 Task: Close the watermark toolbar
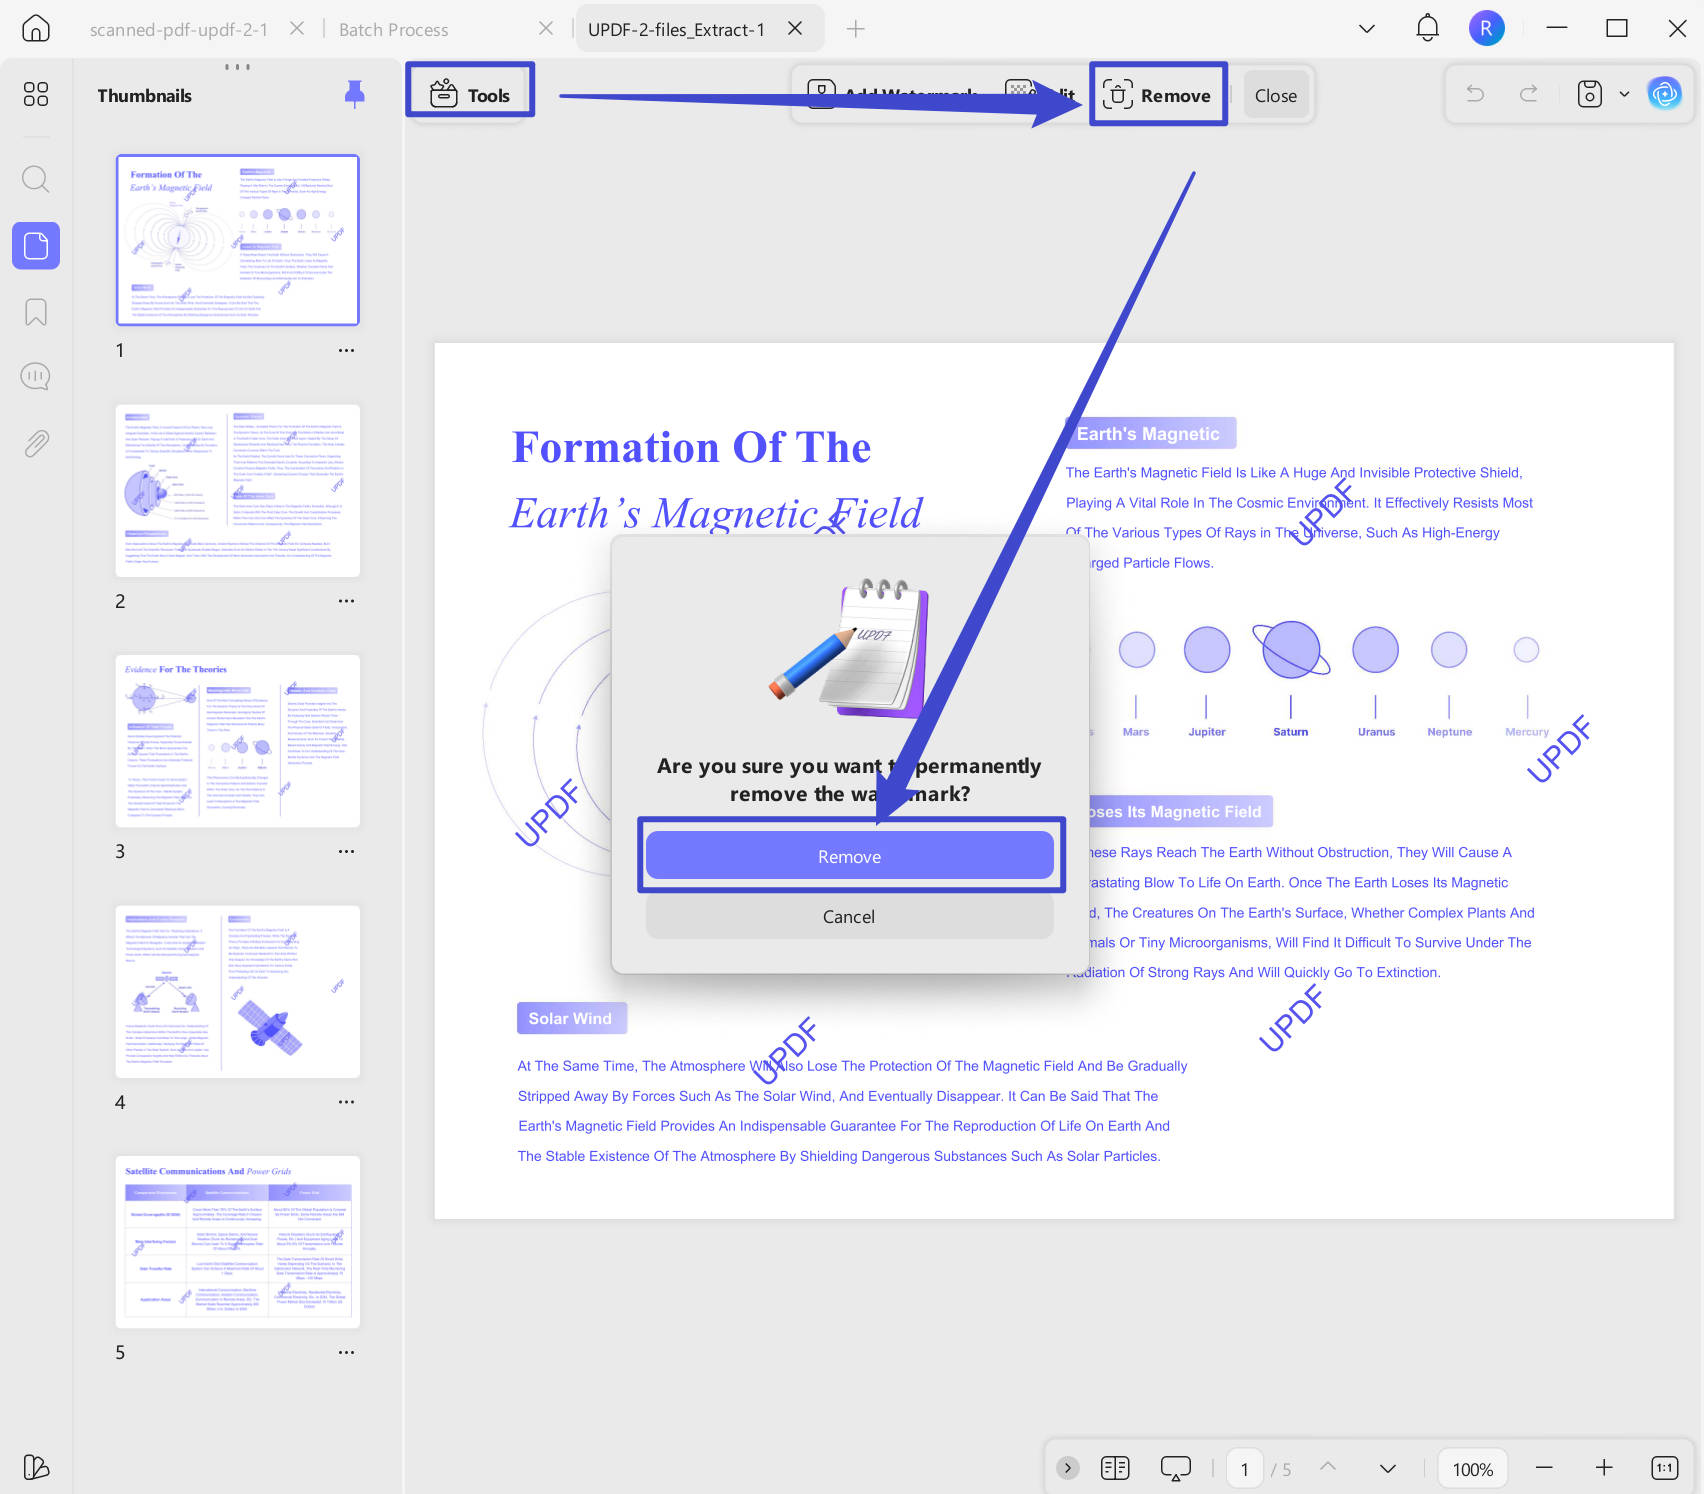point(1275,95)
